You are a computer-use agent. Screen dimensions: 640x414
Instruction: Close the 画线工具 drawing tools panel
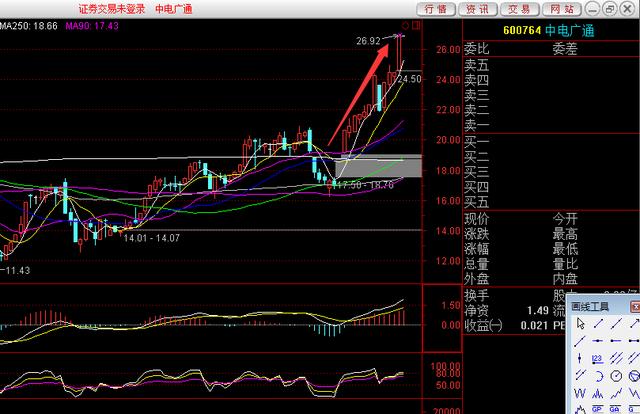(x=636, y=306)
